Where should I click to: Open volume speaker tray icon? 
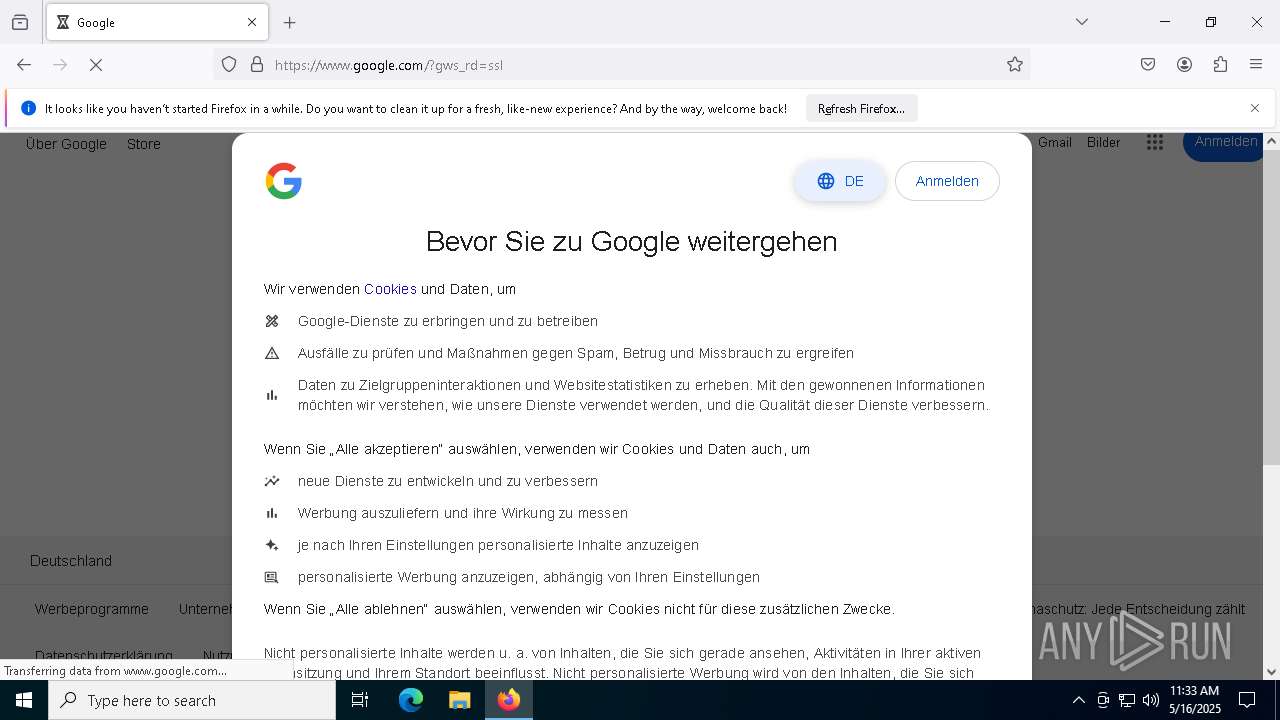tap(1151, 700)
